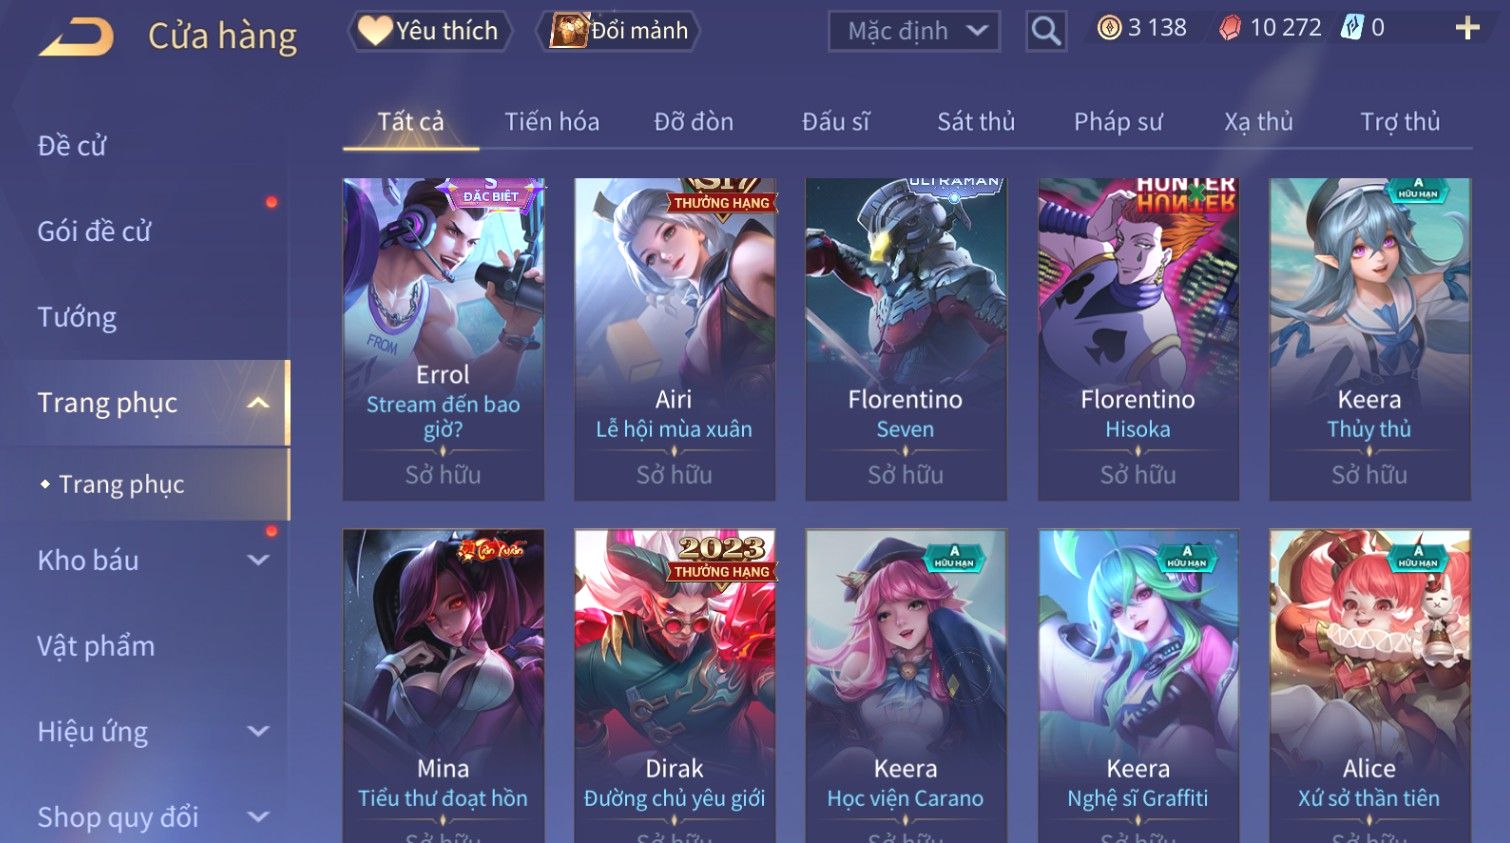The width and height of the screenshot is (1510, 843).
Task: Tap the blue voucher currency icon
Action: [1352, 28]
